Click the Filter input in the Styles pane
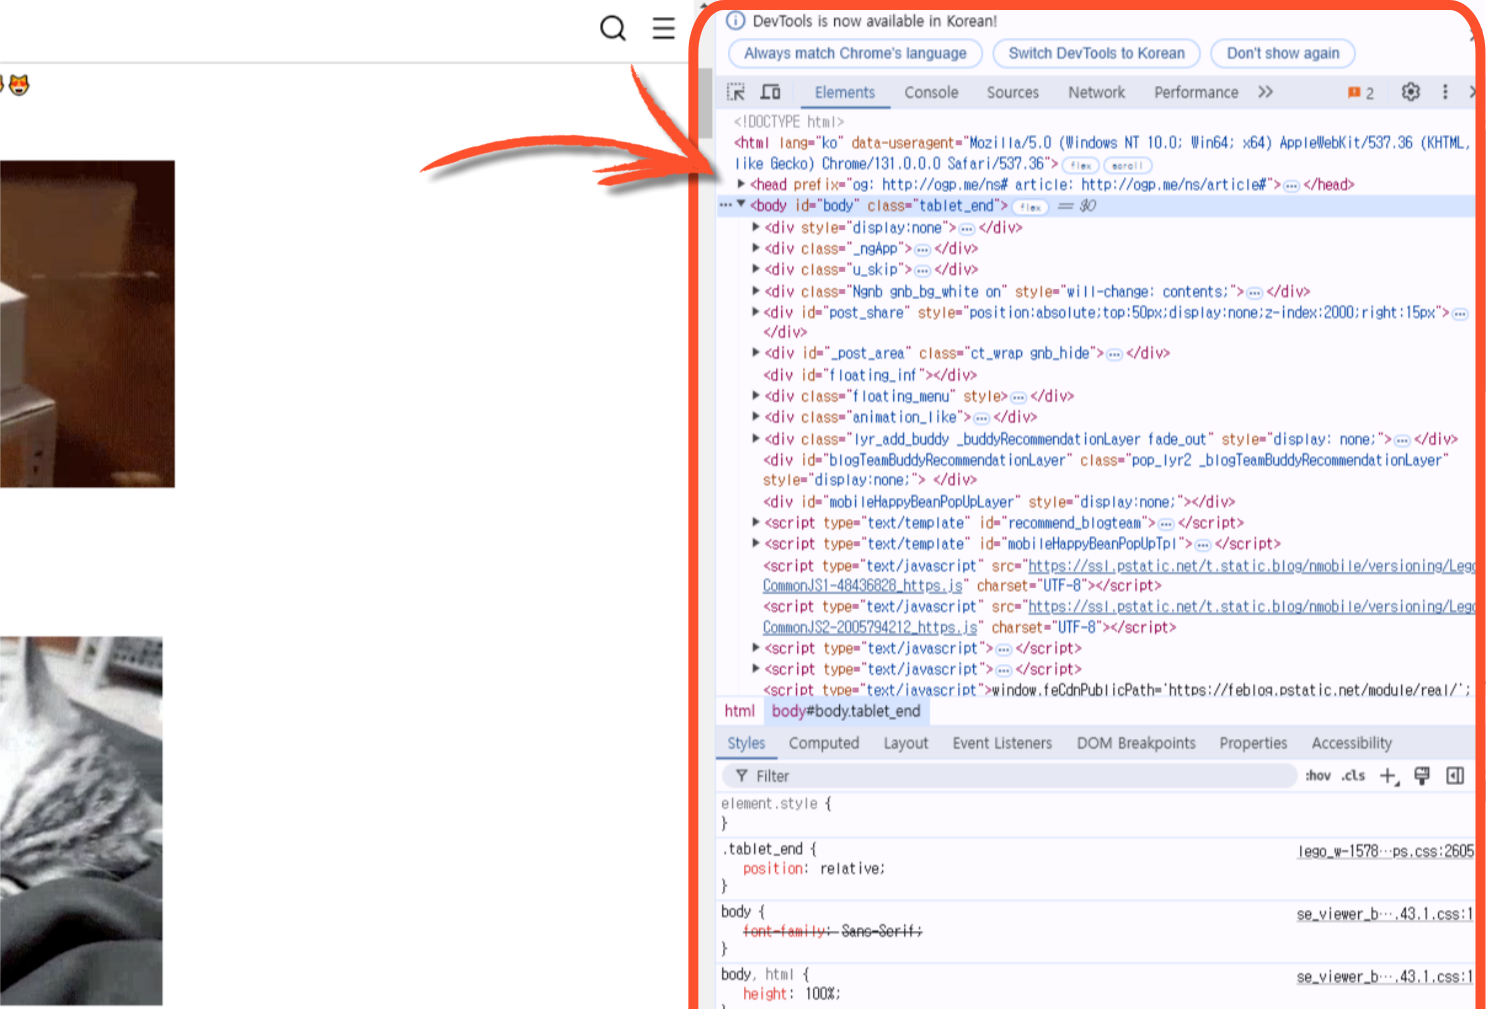The image size is (1486, 1009). [x=1009, y=776]
